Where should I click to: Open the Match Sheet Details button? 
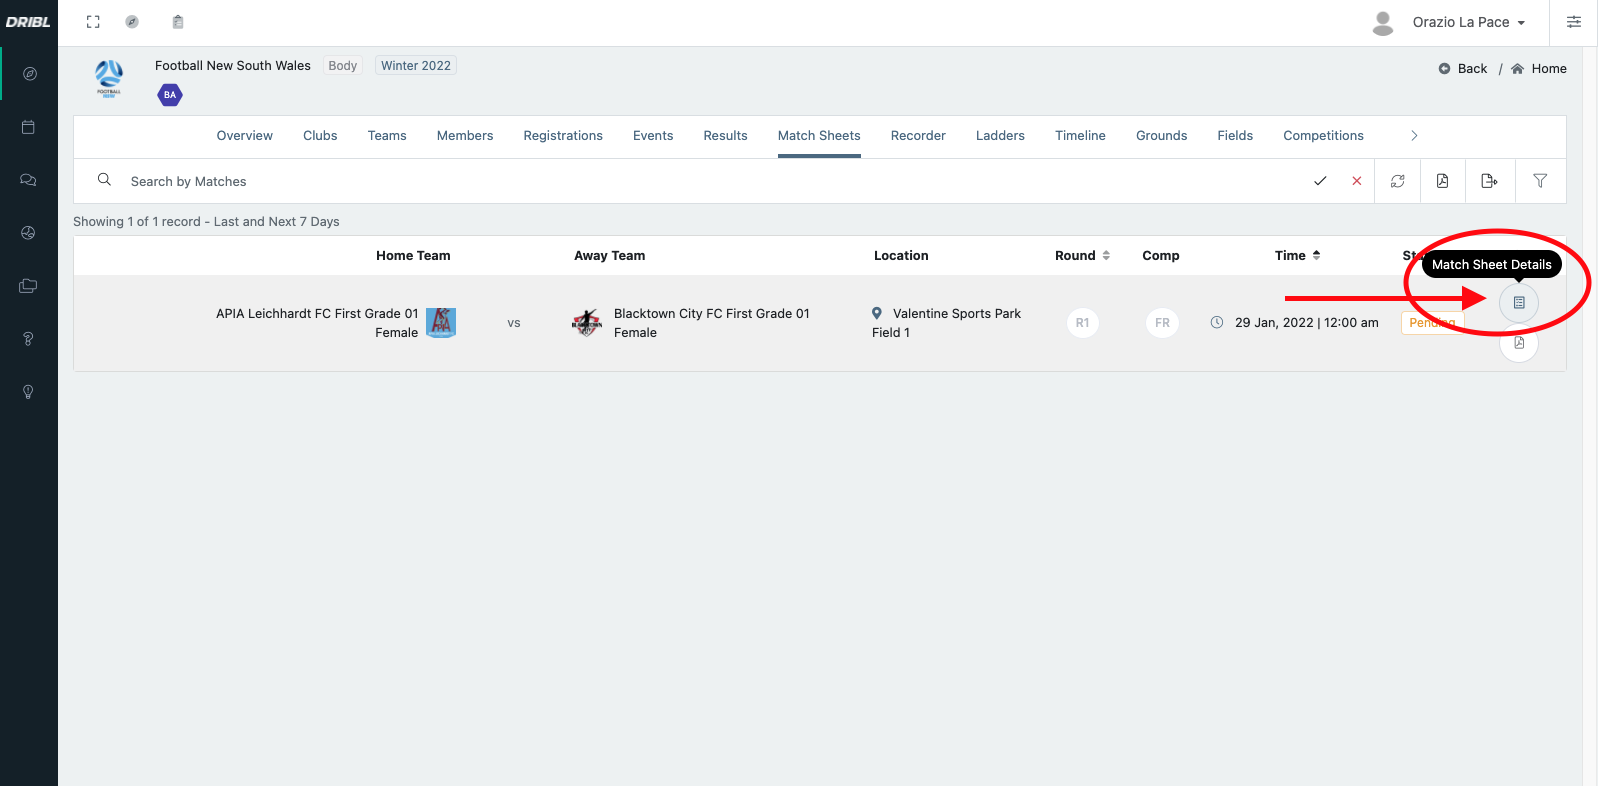[1518, 303]
